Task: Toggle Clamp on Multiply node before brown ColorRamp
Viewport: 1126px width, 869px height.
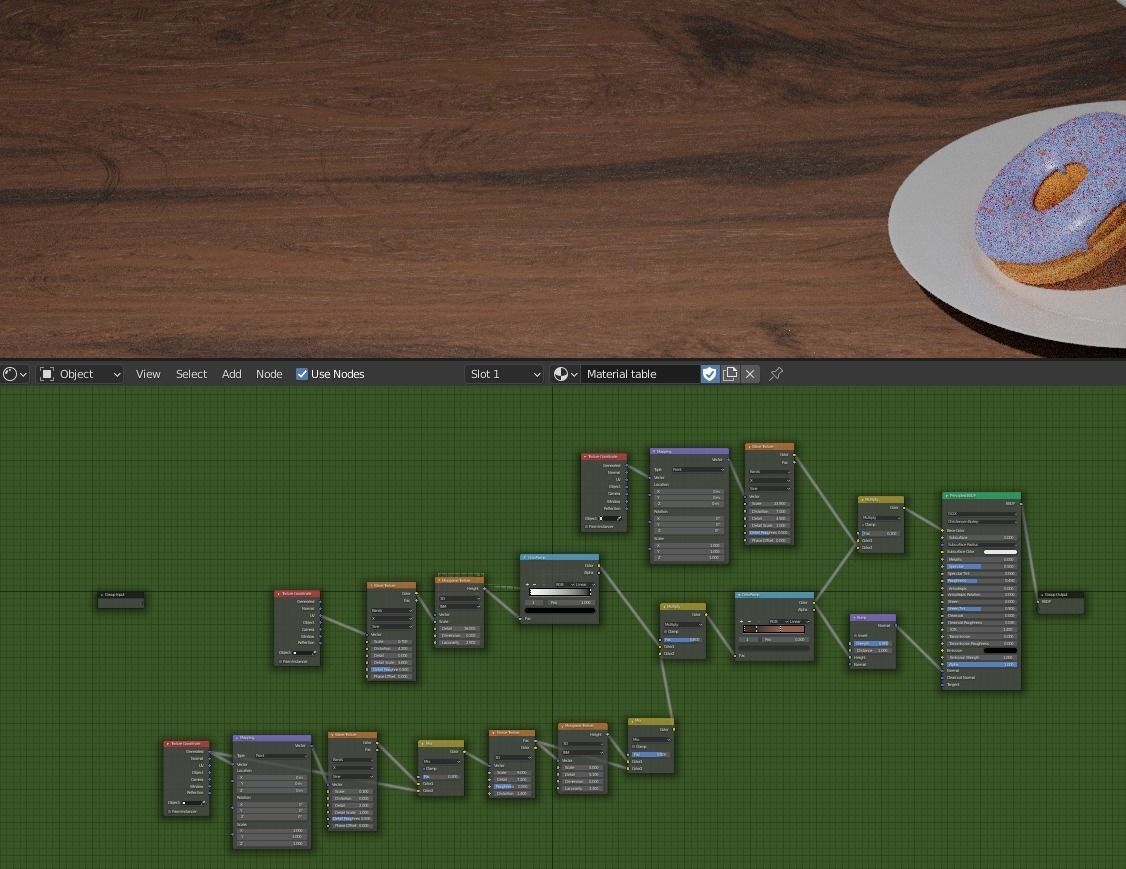Action: [x=666, y=632]
